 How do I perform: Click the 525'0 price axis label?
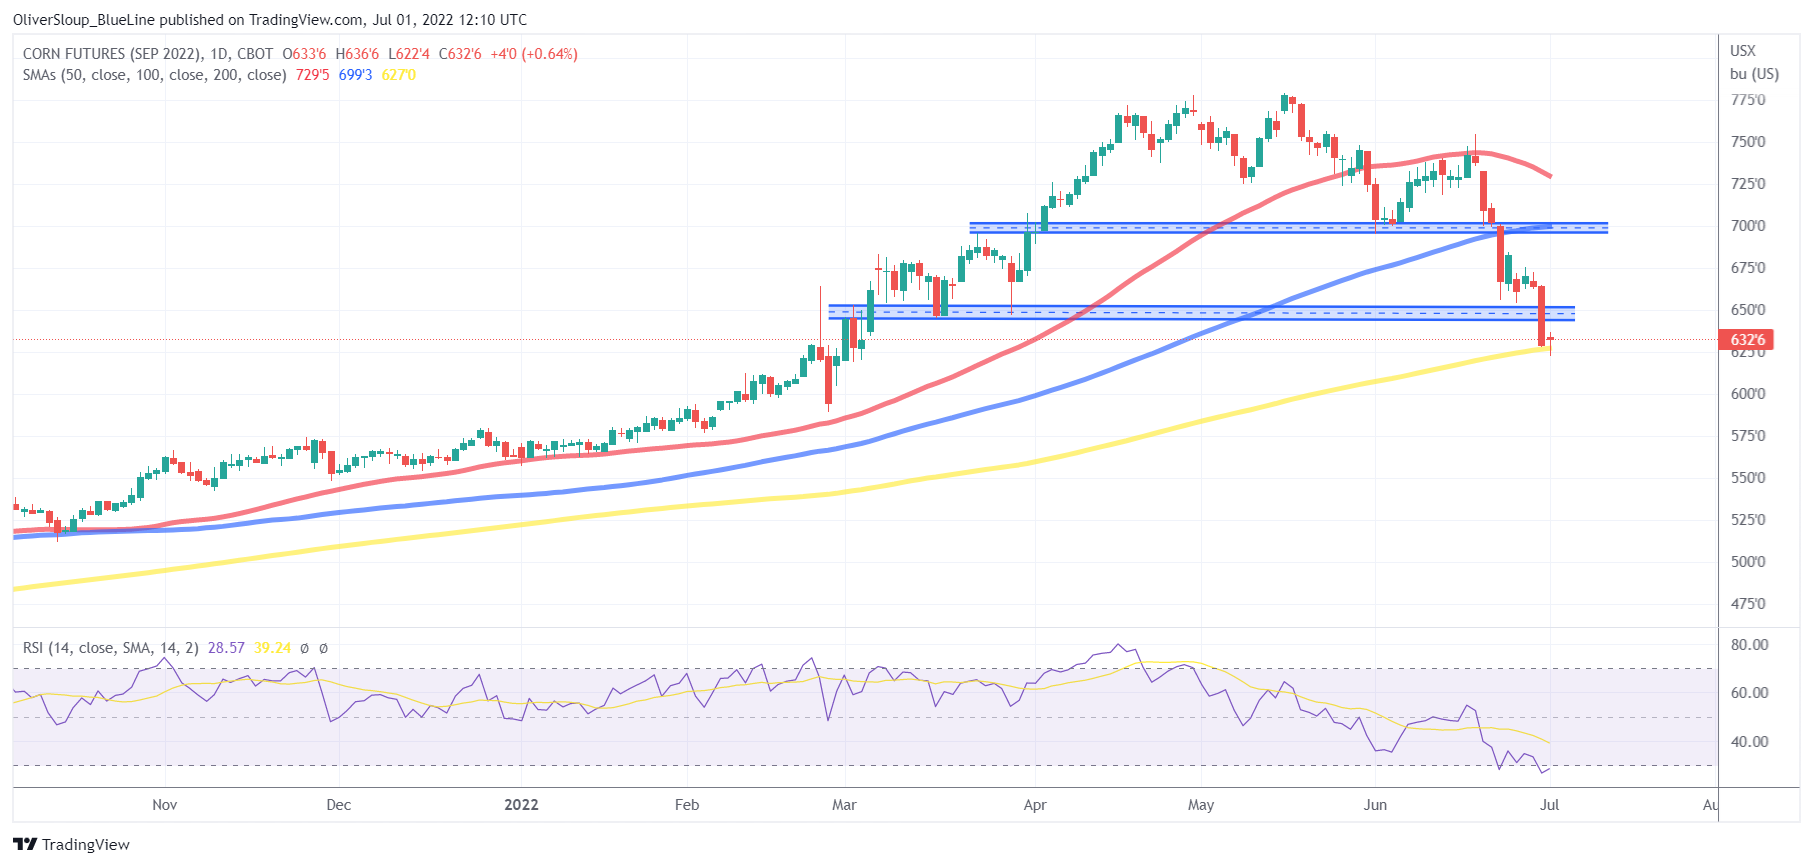(x=1748, y=520)
